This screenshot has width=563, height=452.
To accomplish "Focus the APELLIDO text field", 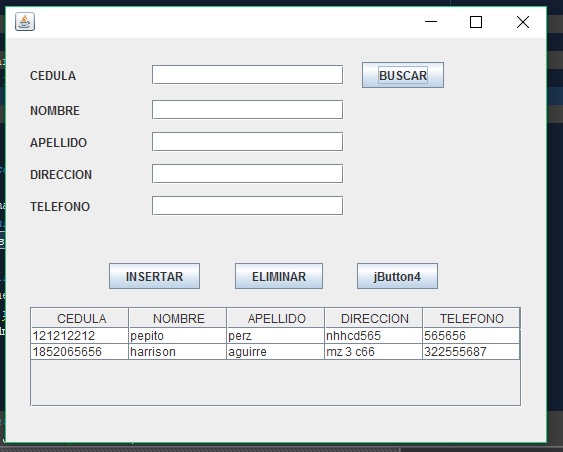I will click(247, 142).
